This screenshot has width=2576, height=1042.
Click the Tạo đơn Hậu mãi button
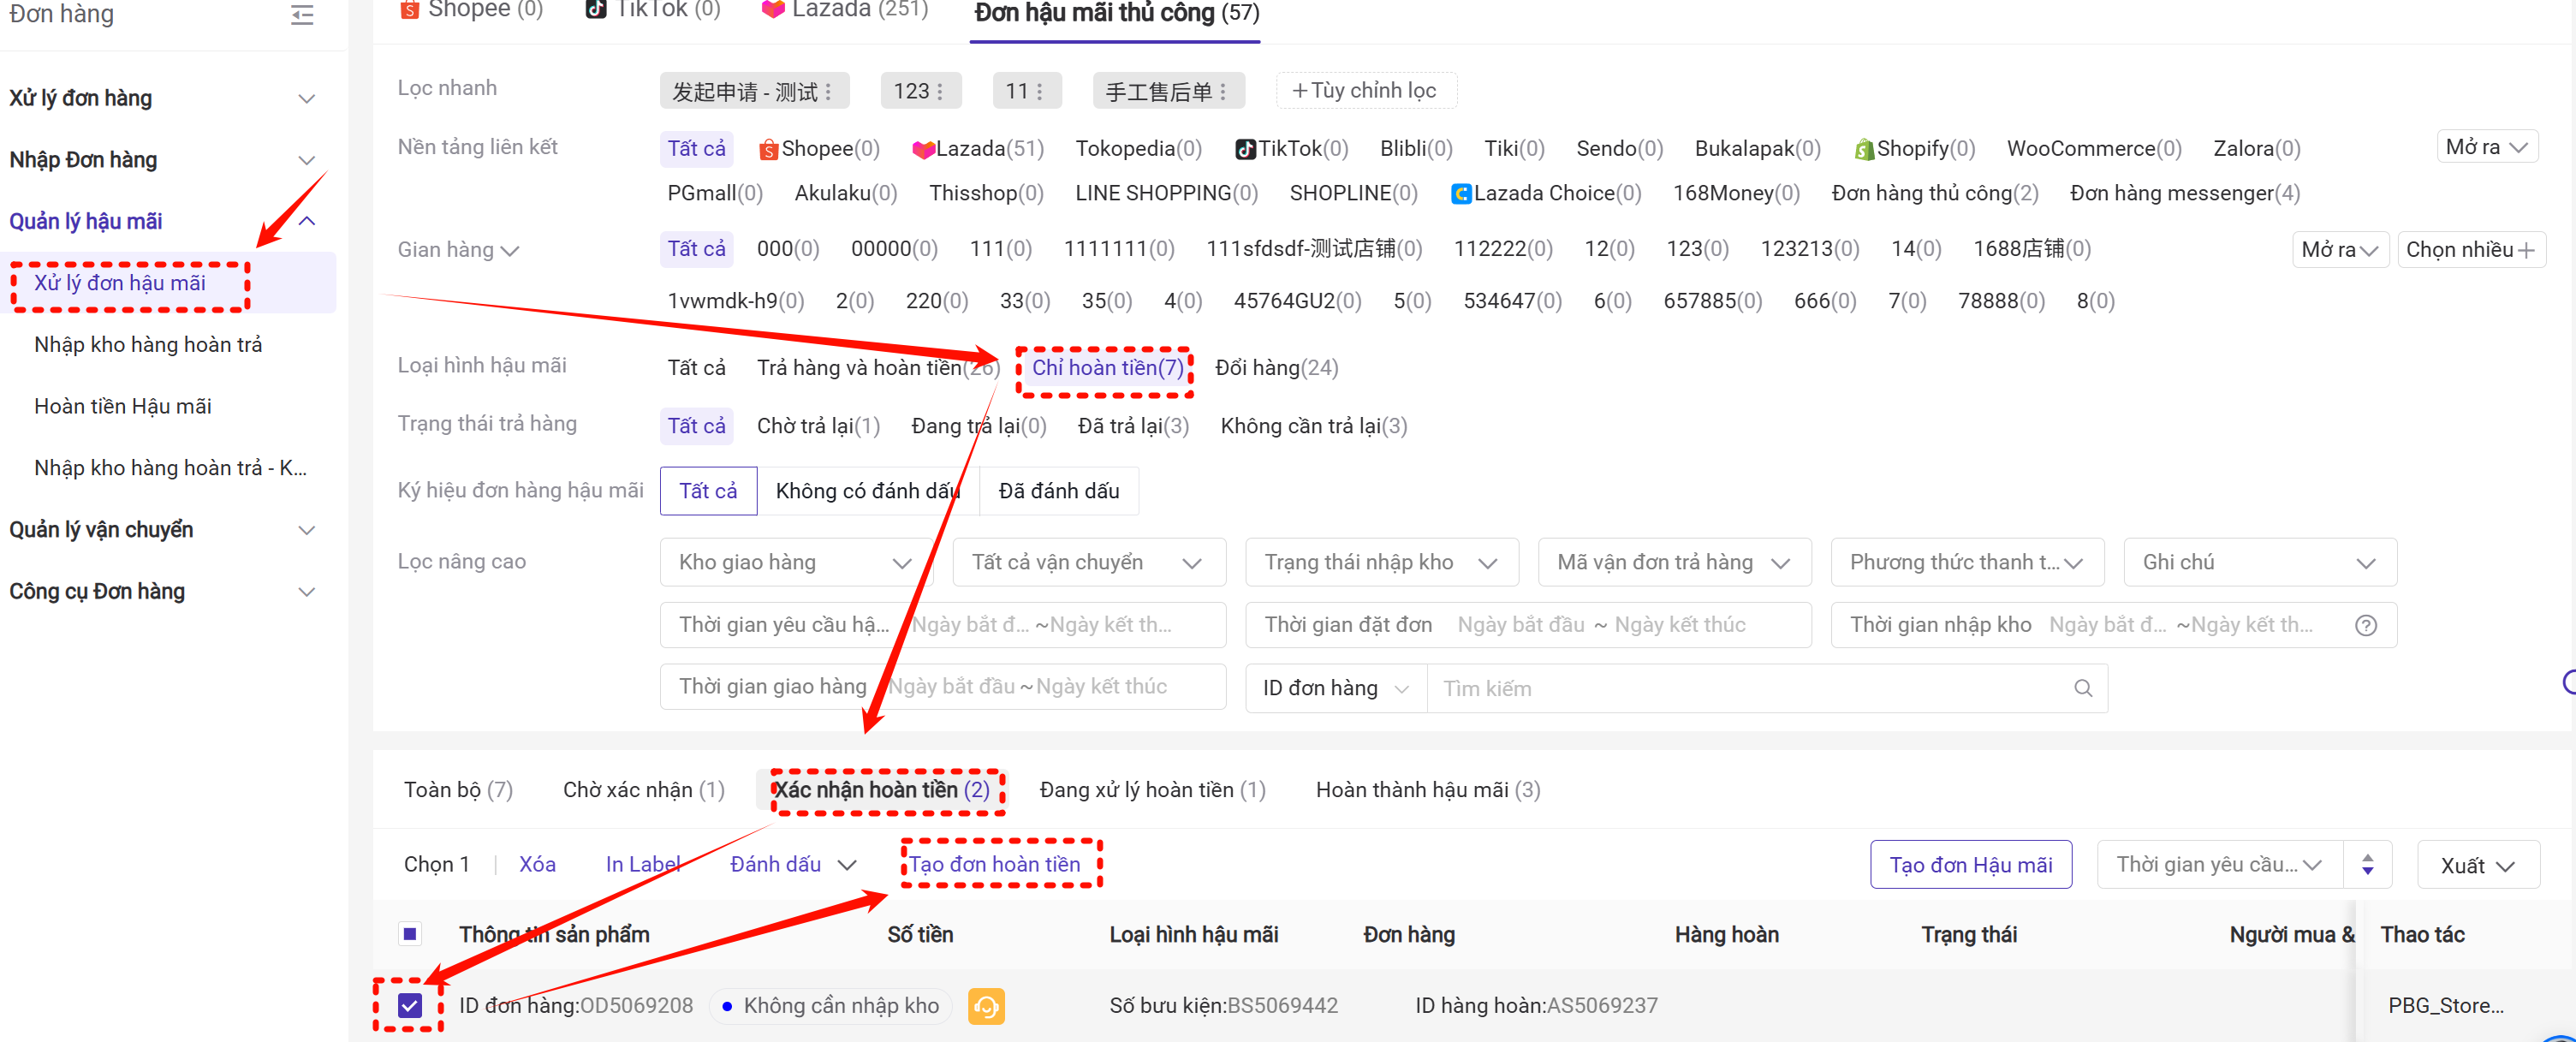1969,864
